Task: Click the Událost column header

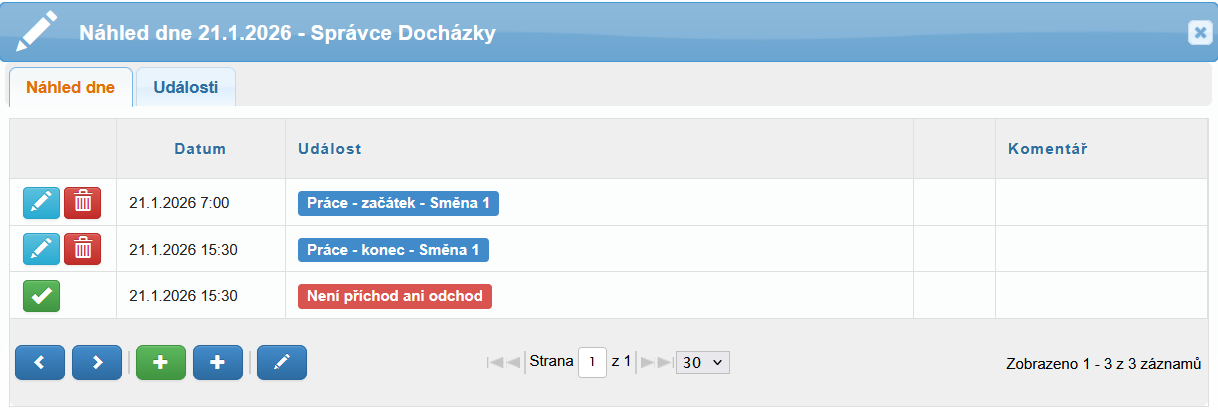Action: [x=330, y=149]
